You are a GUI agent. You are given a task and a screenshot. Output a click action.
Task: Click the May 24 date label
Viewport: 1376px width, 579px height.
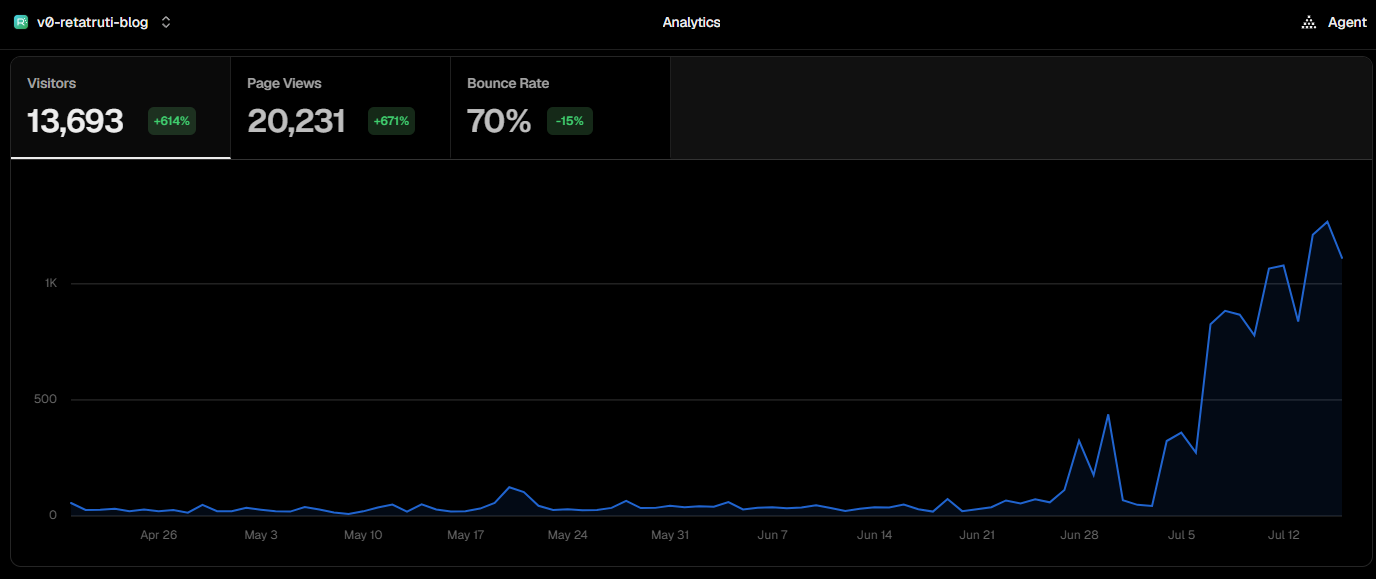567,535
